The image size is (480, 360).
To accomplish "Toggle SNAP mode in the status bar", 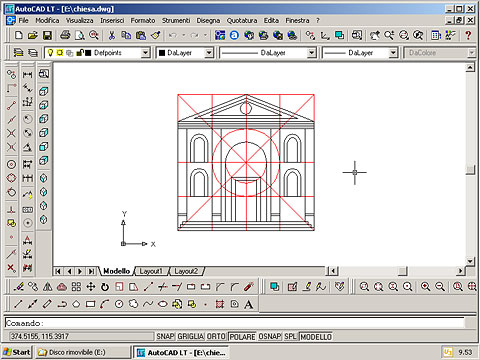I will click(x=165, y=337).
